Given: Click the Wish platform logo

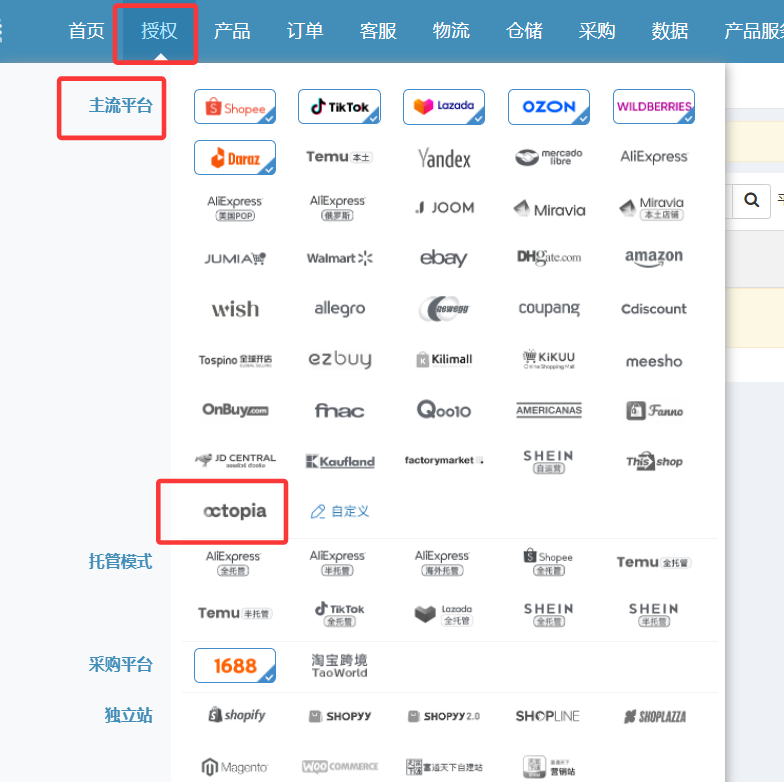Looking at the screenshot, I should pyautogui.click(x=235, y=309).
